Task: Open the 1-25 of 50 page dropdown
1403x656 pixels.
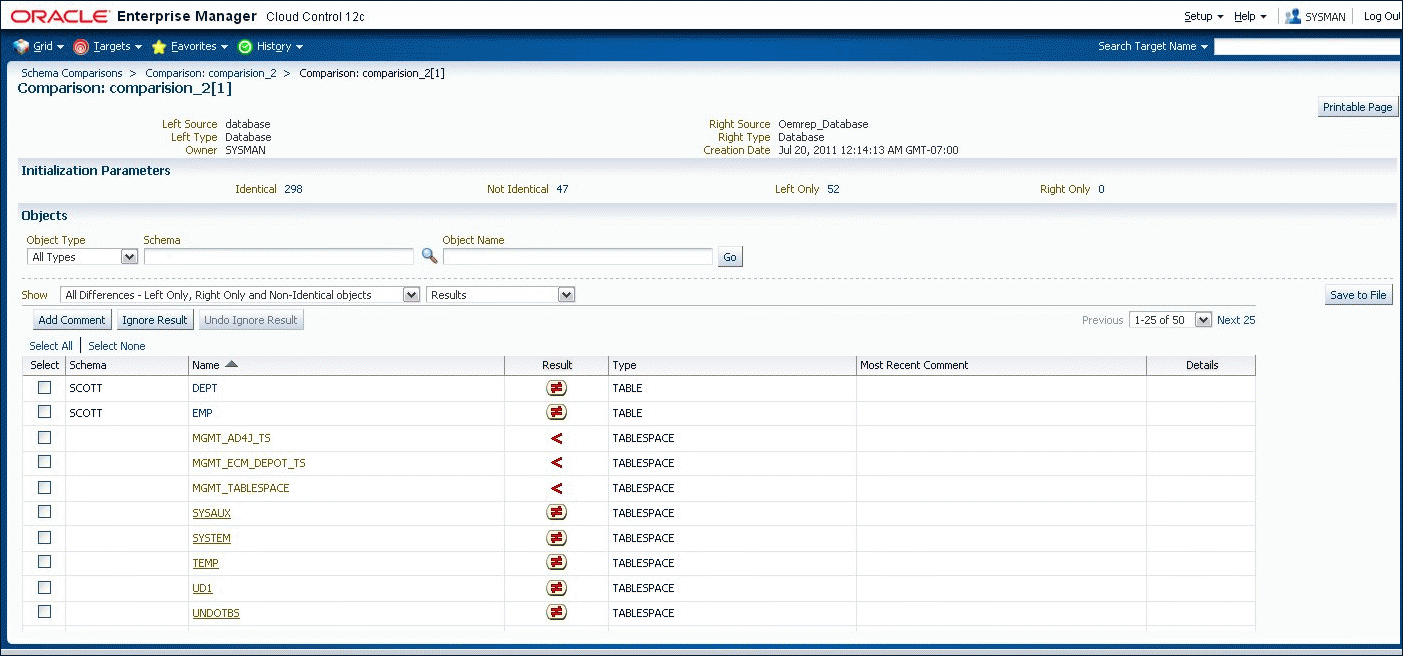Action: click(x=1170, y=320)
